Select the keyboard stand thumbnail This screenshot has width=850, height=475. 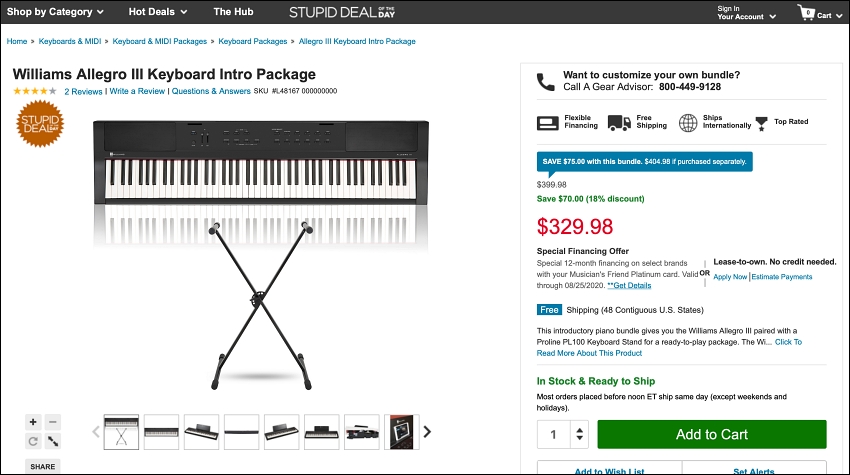121,432
